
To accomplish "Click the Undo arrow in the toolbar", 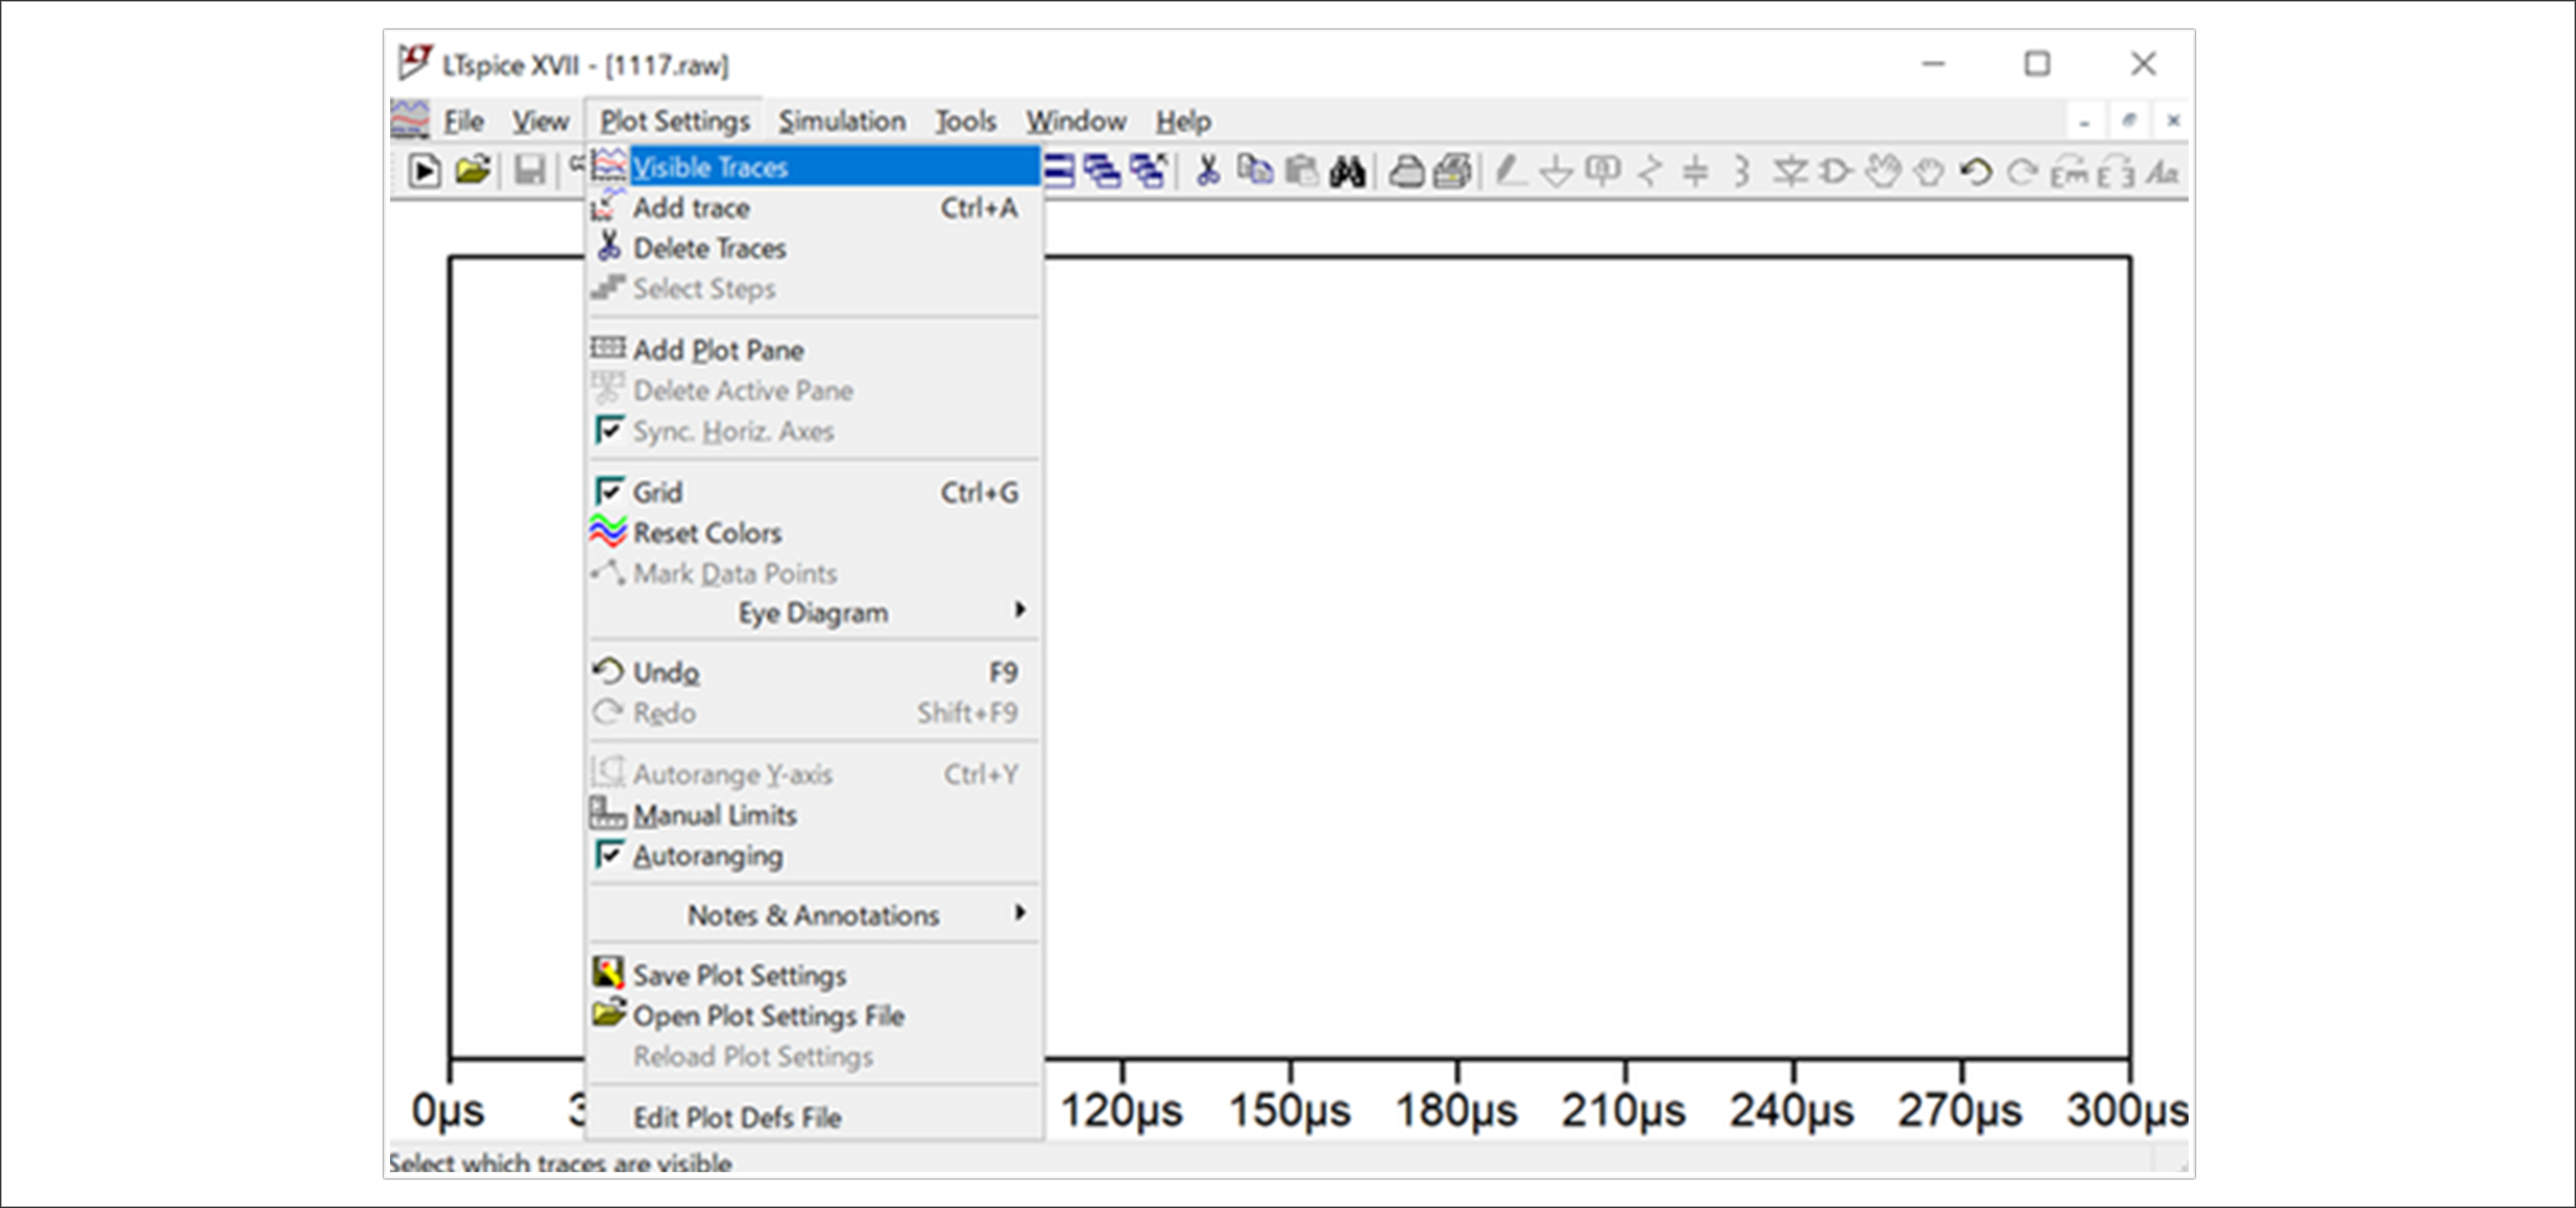I will 1975,172.
